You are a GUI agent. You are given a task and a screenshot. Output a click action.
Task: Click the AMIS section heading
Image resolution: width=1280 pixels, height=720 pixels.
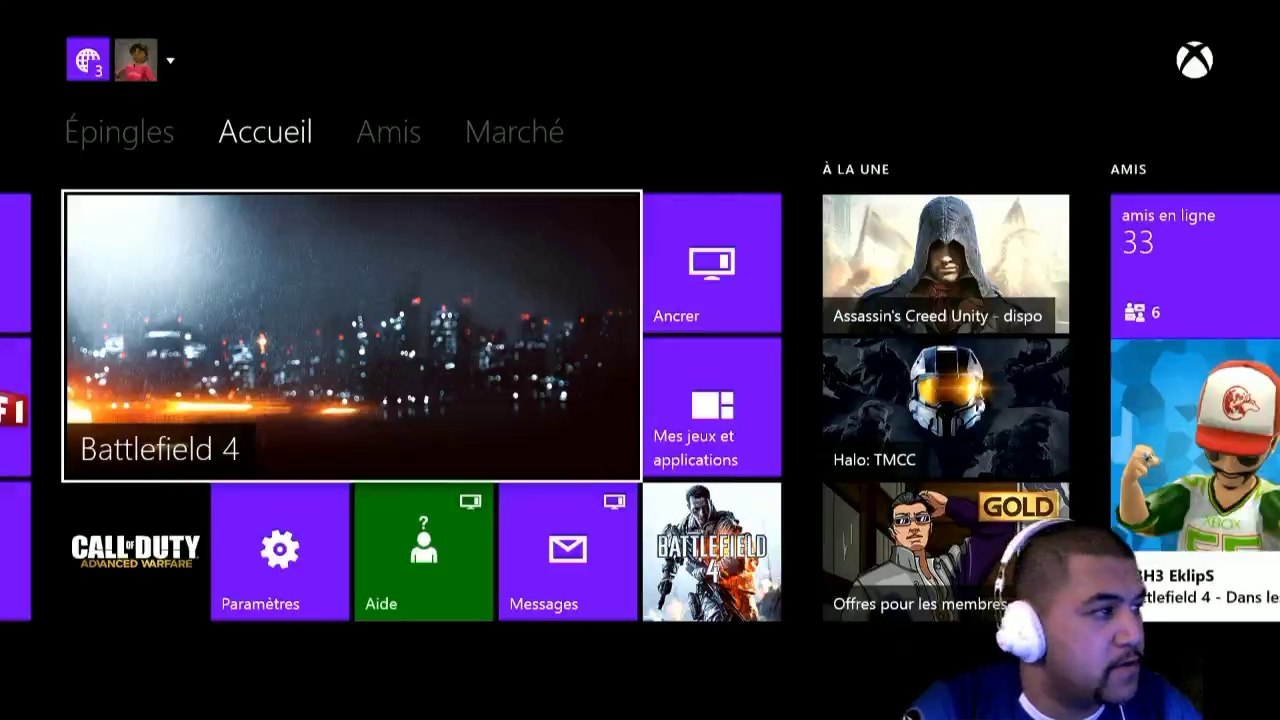pos(1128,170)
